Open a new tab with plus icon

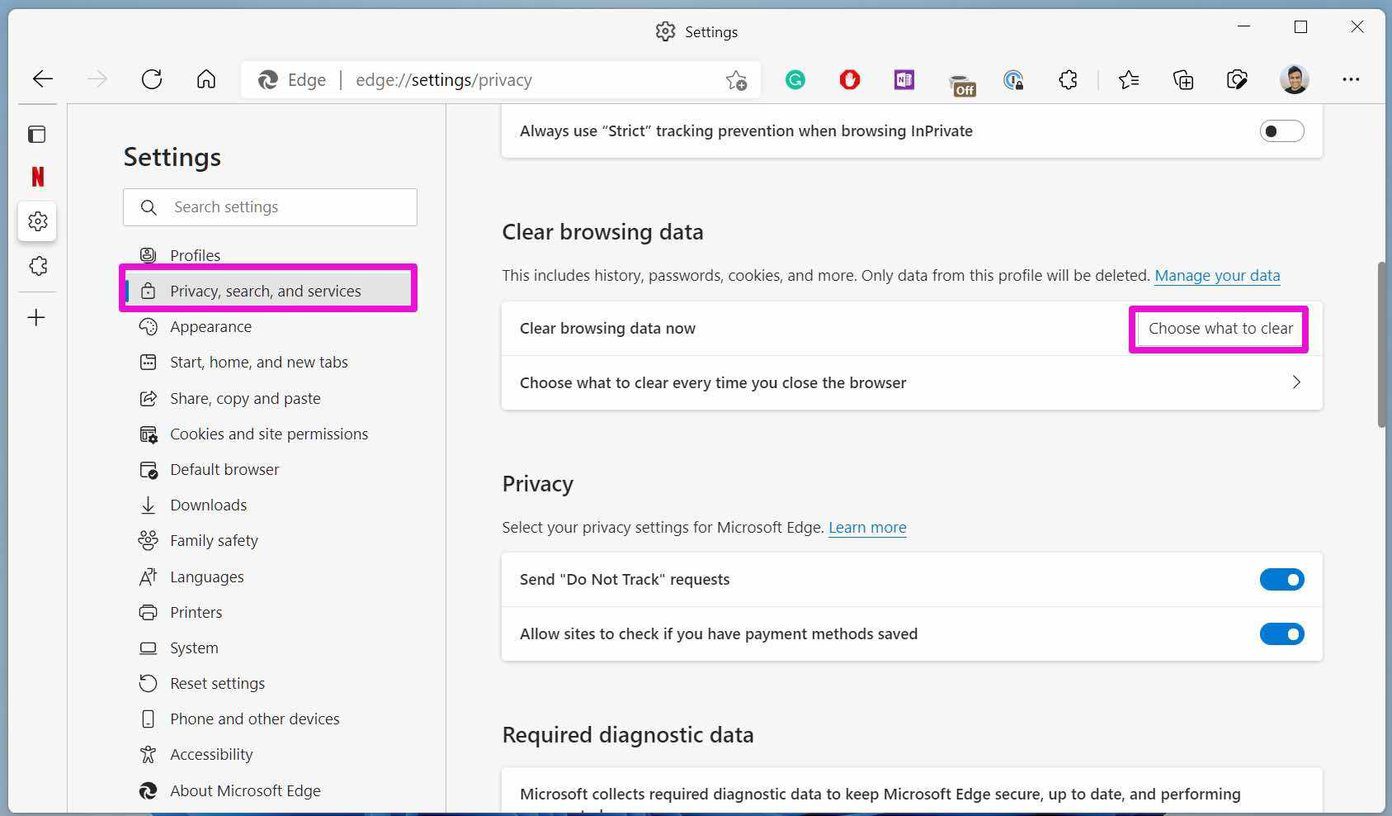coord(37,318)
